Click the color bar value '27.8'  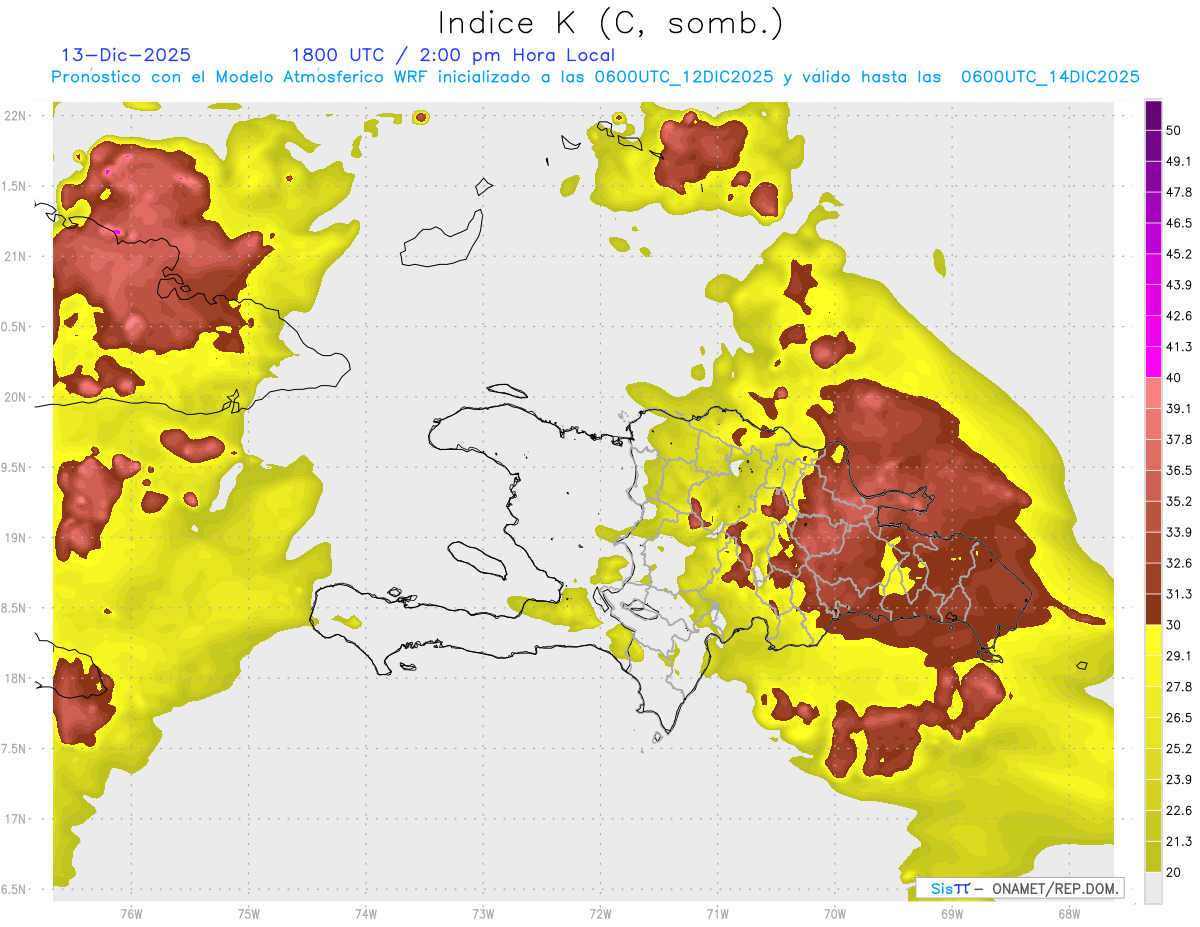pos(1179,686)
